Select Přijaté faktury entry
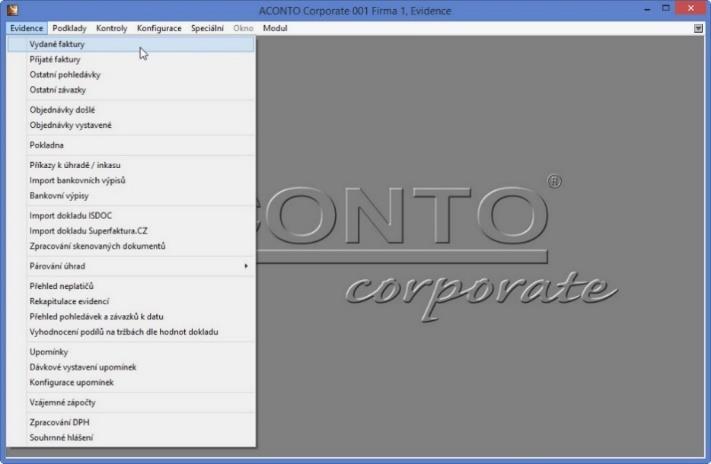 [x=131, y=59]
